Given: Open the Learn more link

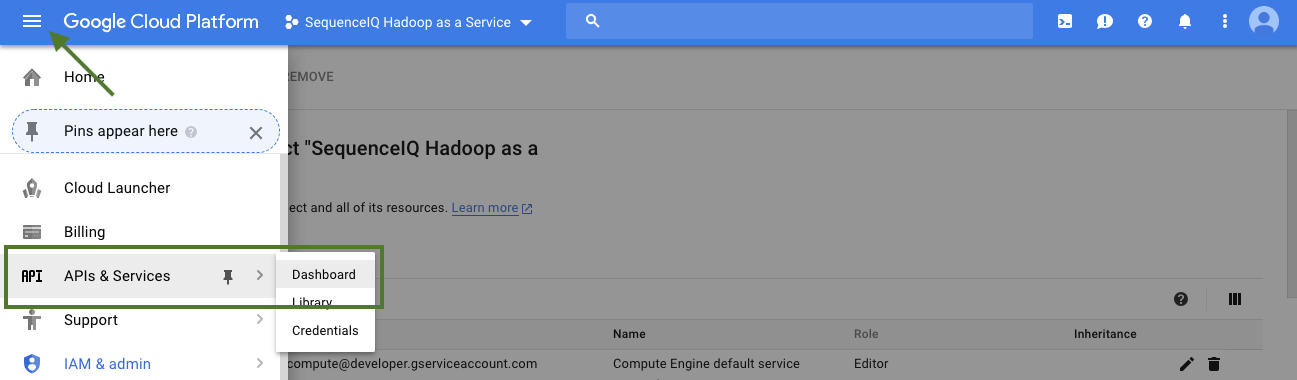Looking at the screenshot, I should click(485, 208).
